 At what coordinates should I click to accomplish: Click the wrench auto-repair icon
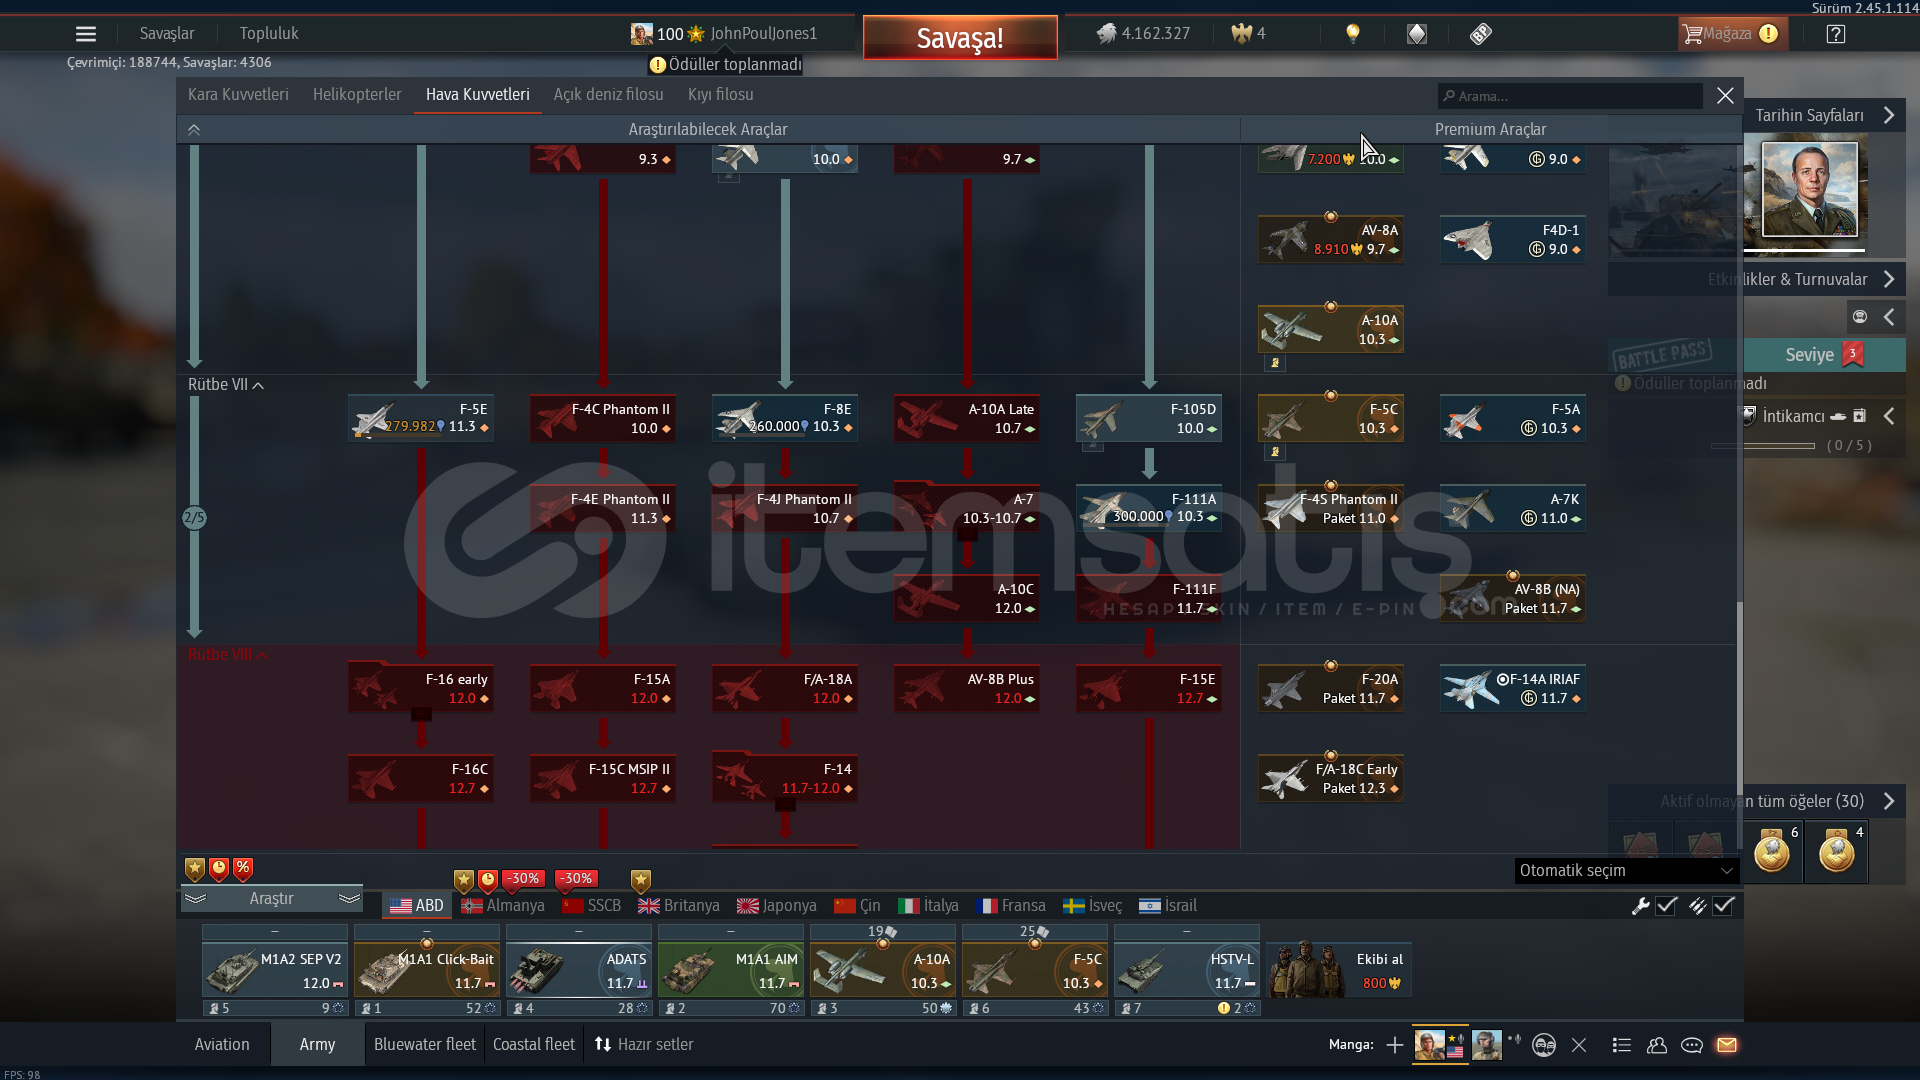tap(1641, 906)
